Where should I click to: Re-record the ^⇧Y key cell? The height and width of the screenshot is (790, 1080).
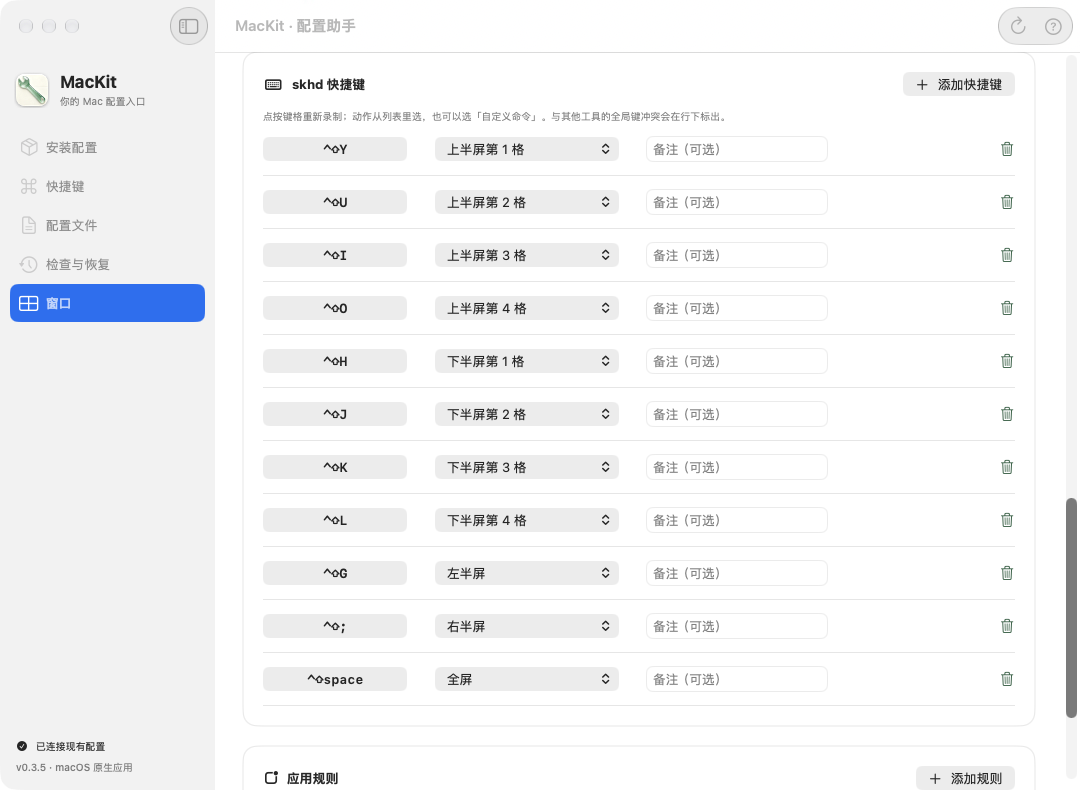(335, 149)
